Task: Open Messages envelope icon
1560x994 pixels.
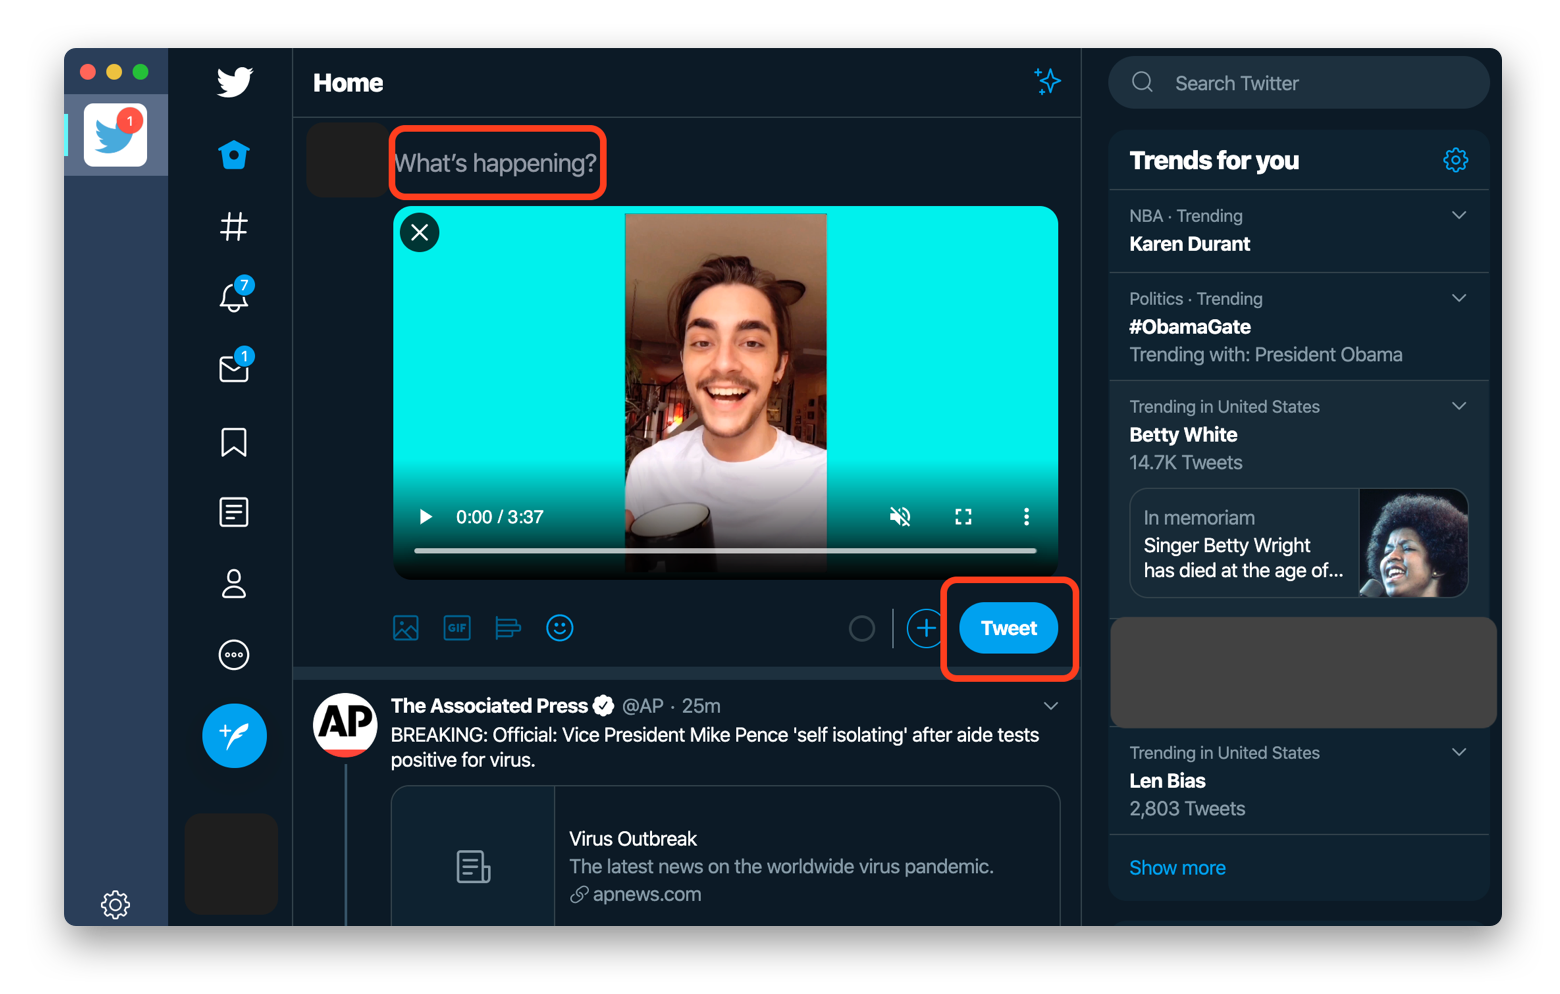Action: 235,366
